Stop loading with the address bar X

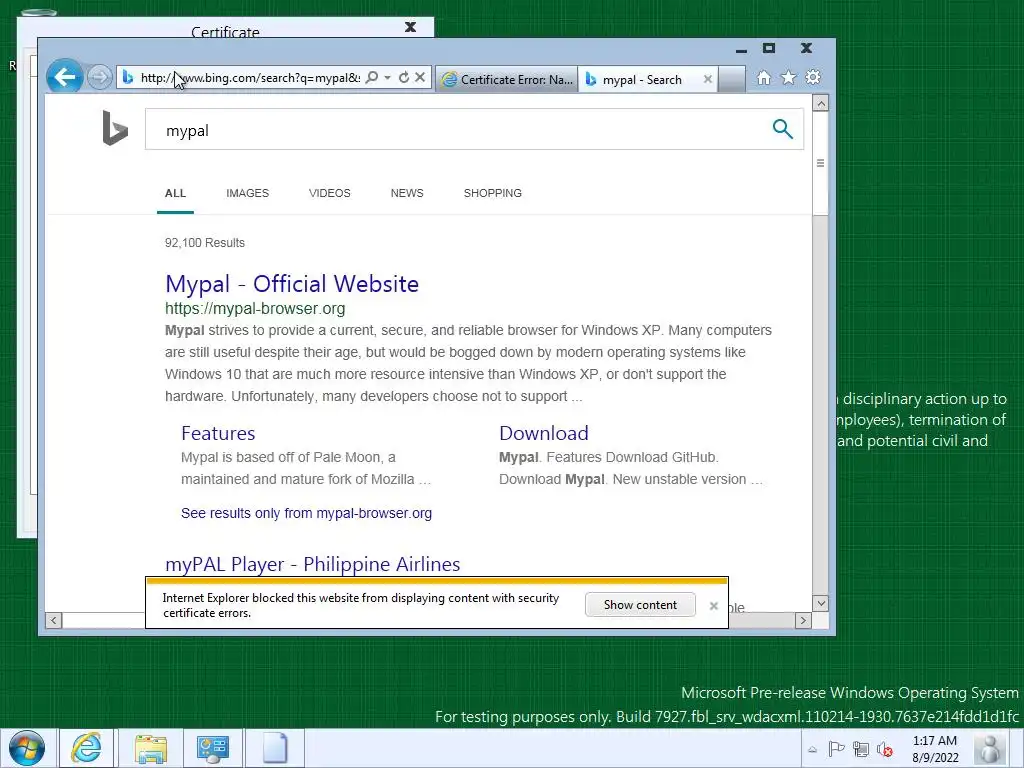tap(420, 78)
